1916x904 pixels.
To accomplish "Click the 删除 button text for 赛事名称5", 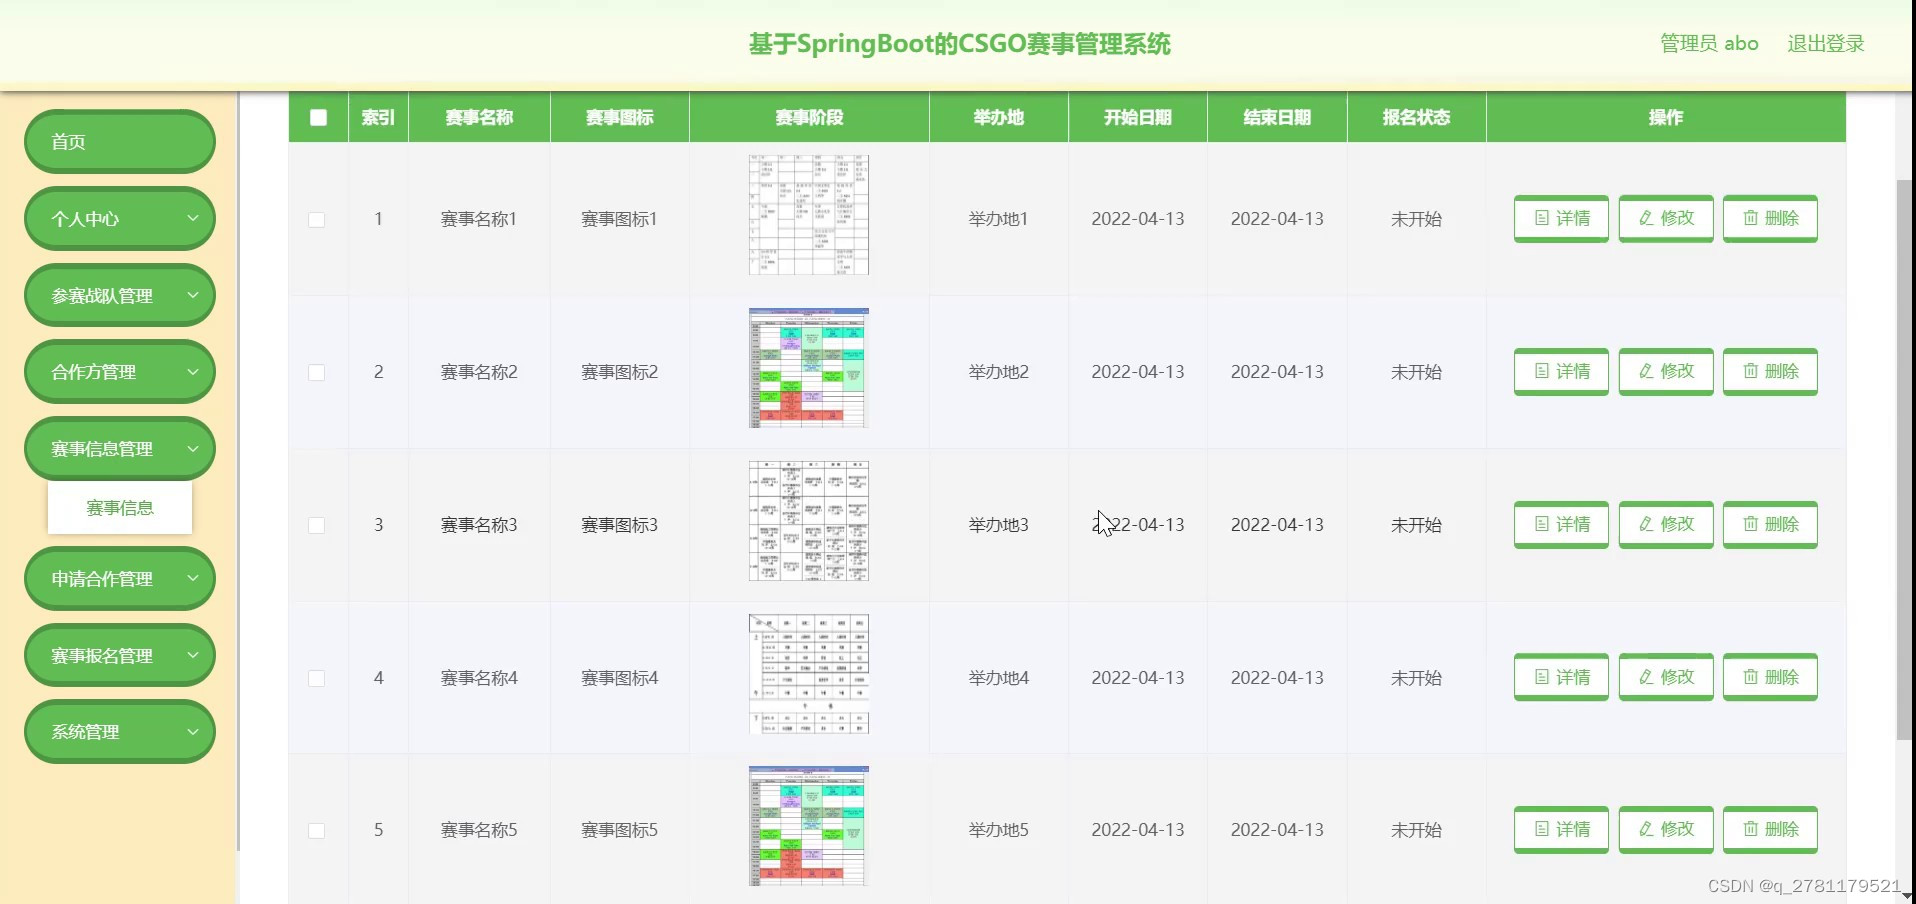I will point(1782,829).
